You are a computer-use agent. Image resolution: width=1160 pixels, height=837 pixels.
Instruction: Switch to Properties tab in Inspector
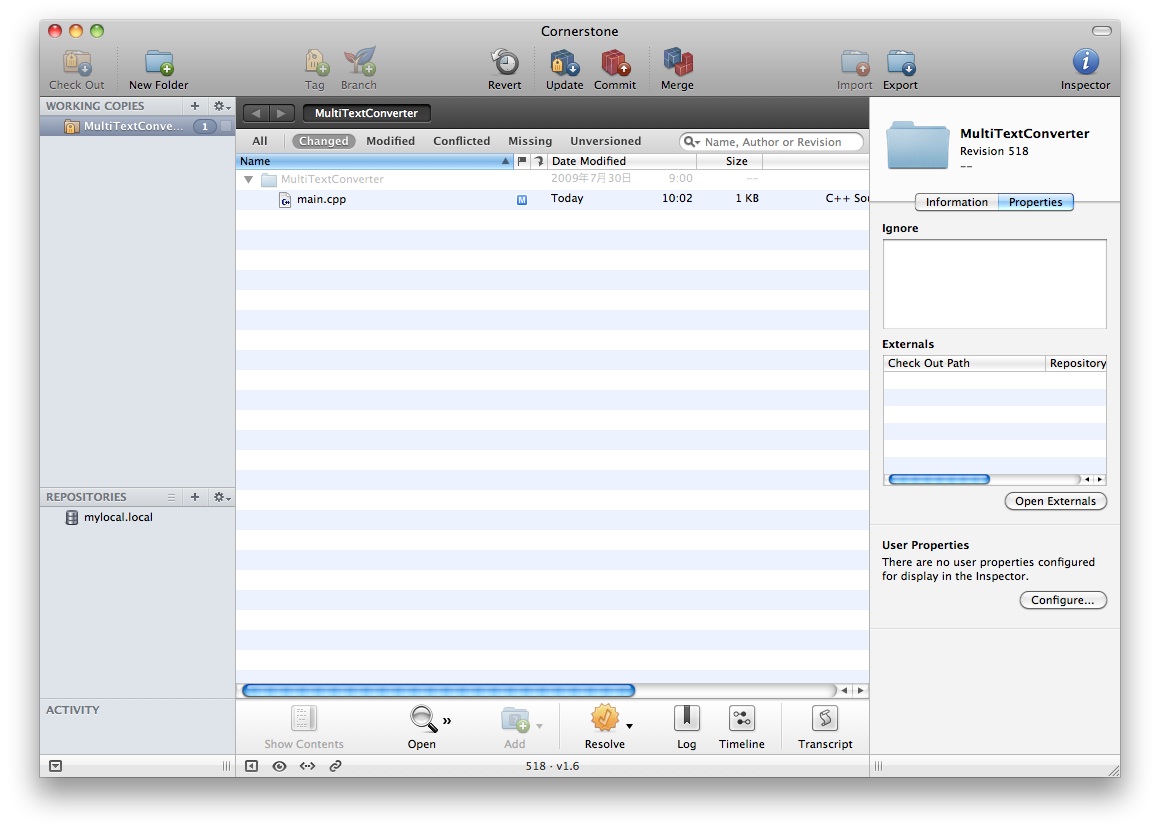pyautogui.click(x=1035, y=202)
